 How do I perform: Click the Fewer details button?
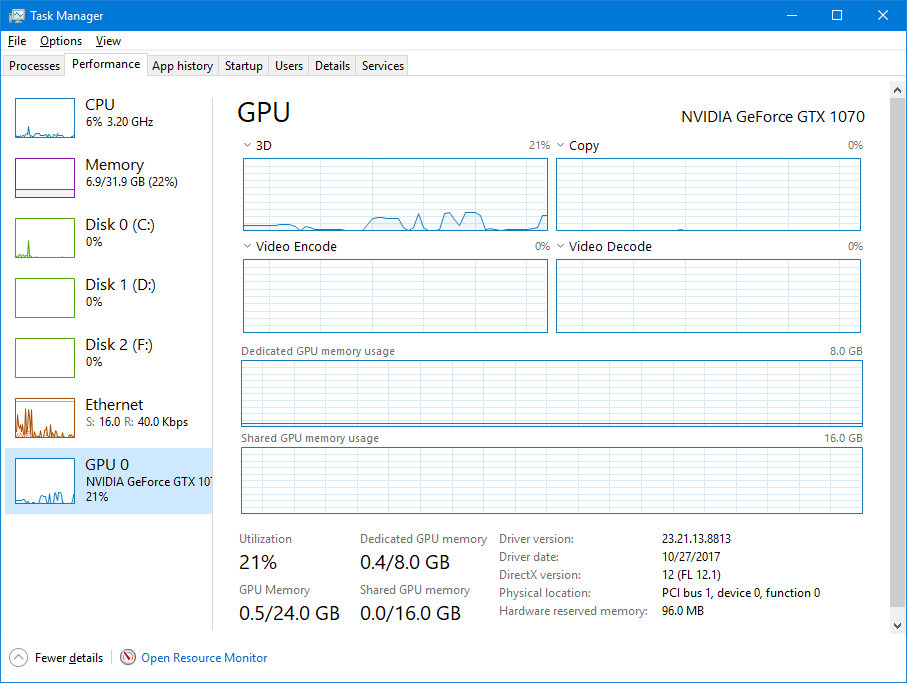(68, 658)
